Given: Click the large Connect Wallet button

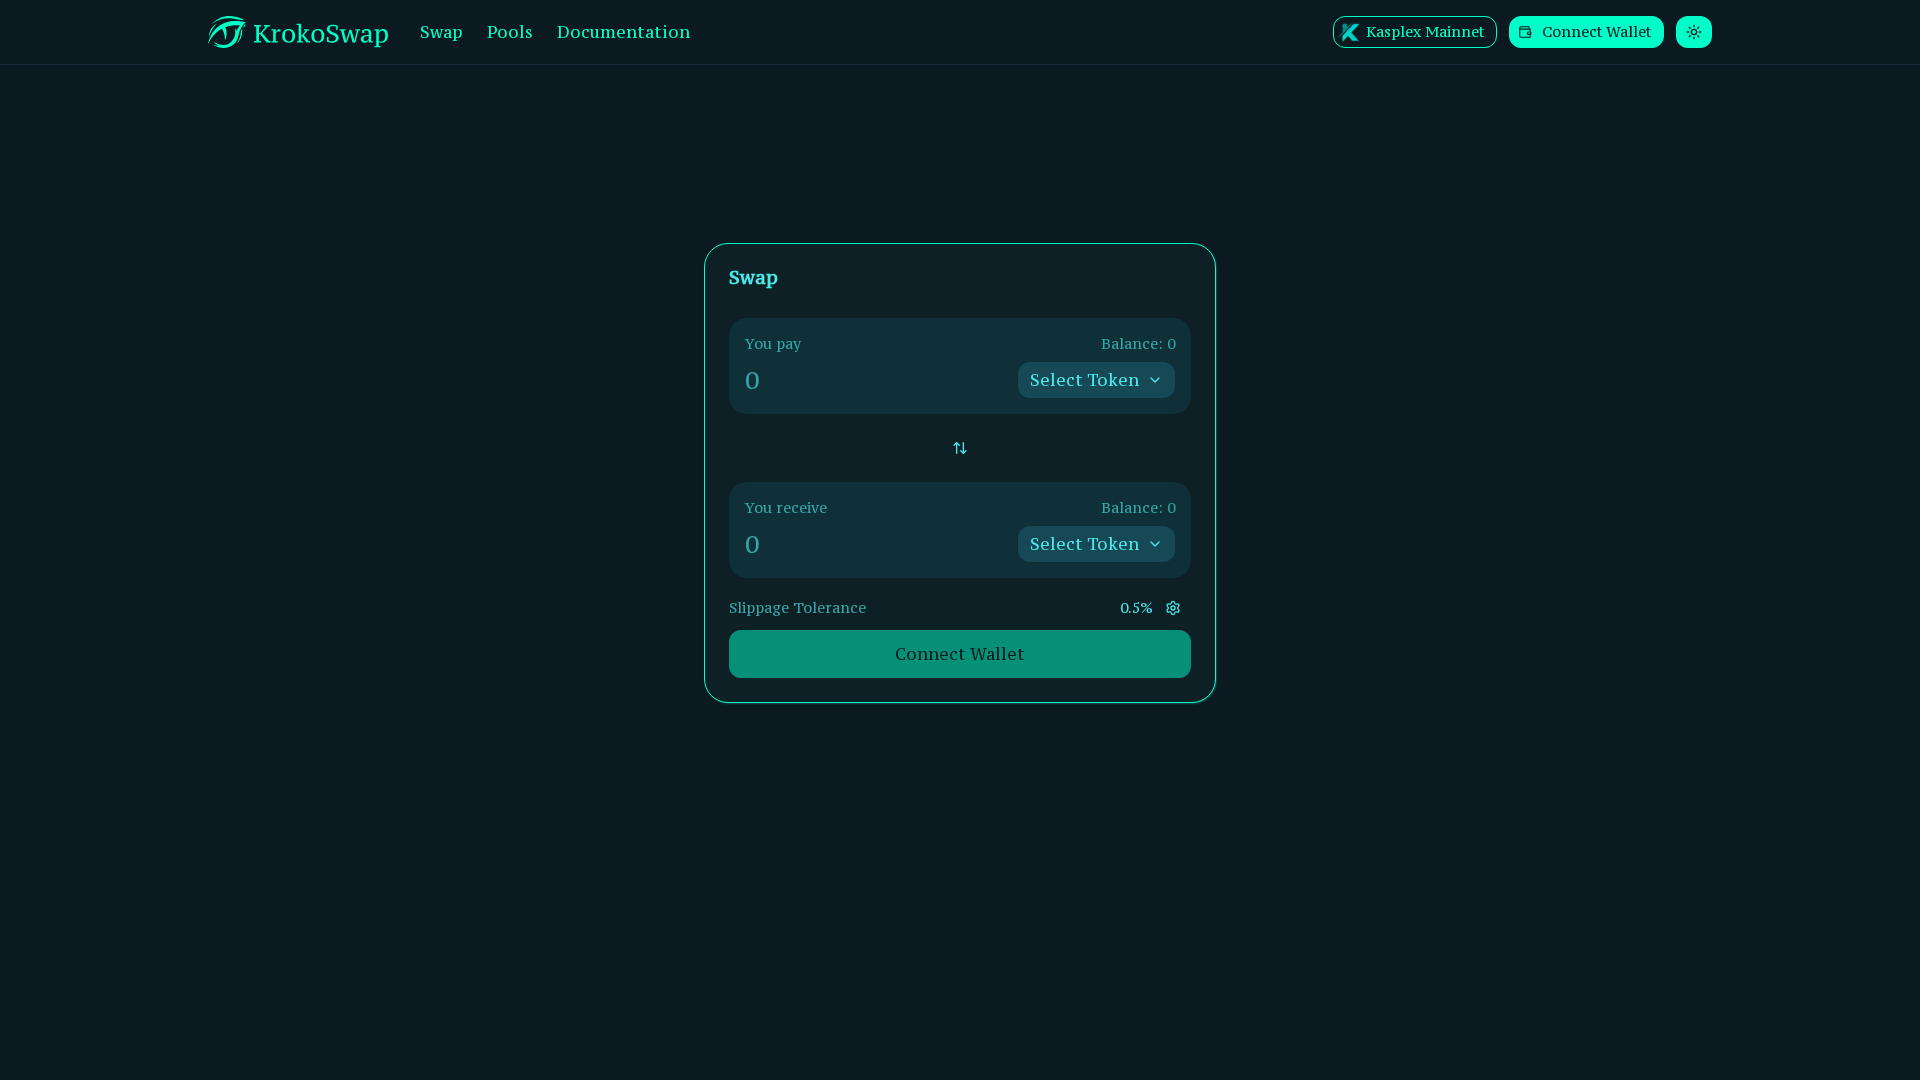Looking at the screenshot, I should (x=960, y=654).
